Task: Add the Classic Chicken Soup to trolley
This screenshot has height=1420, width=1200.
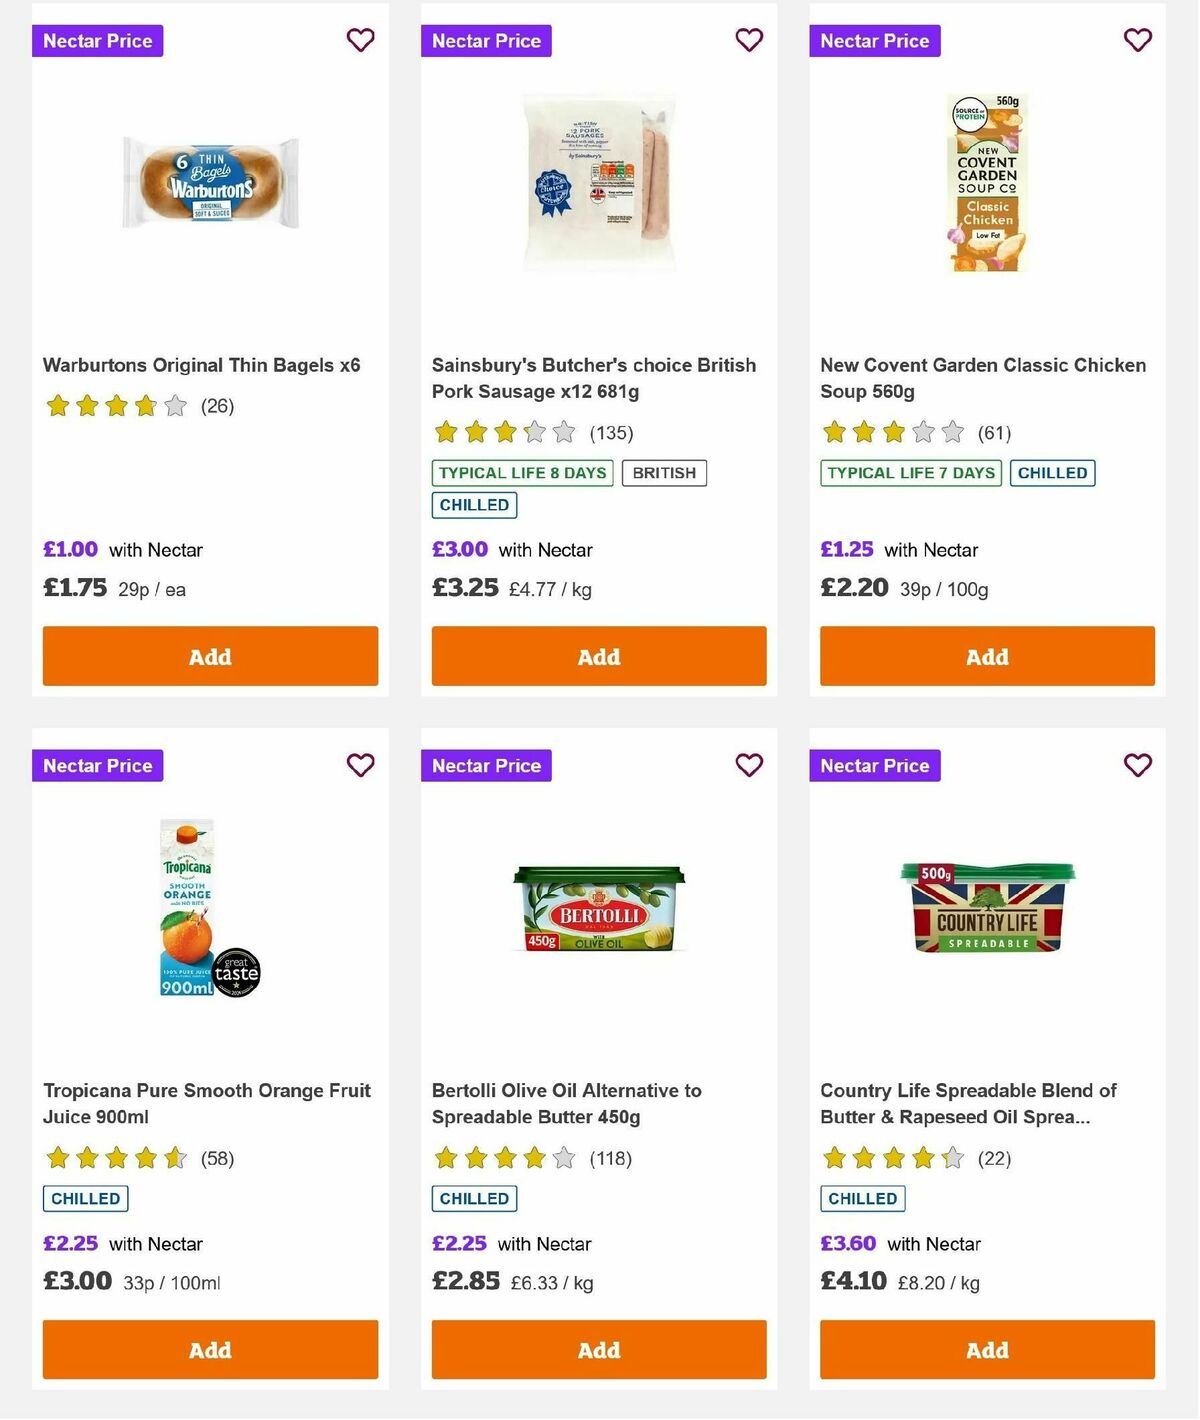Action: [986, 656]
